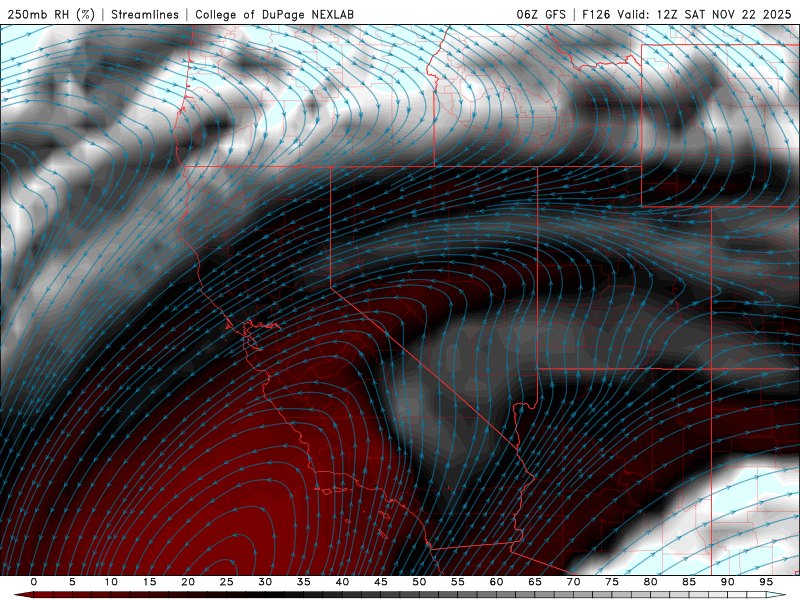Pick the "35" humidity scale label
The height and width of the screenshot is (600, 800).
click(304, 582)
